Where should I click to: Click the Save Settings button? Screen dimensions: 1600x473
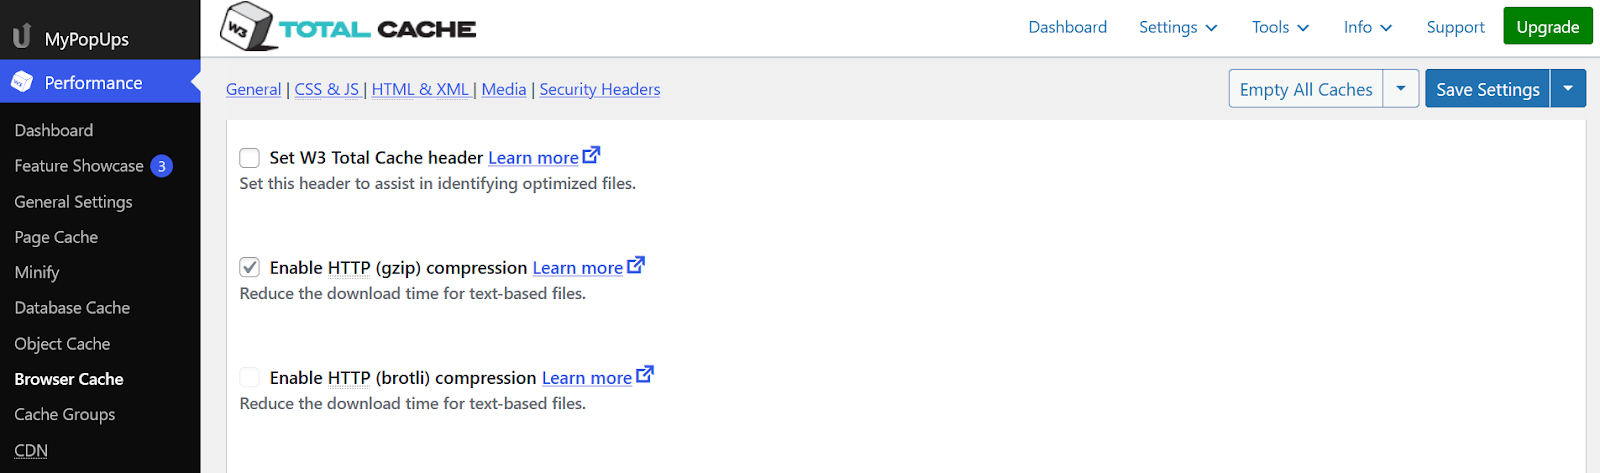click(x=1488, y=89)
